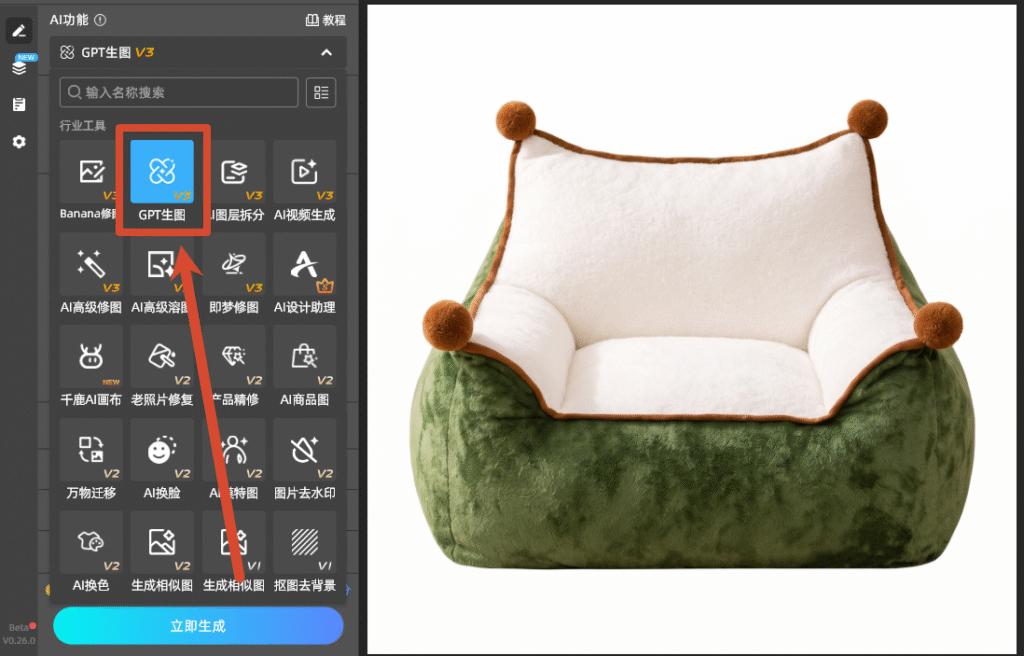
Task: Choose the AI模特图 tool
Action: [x=234, y=459]
